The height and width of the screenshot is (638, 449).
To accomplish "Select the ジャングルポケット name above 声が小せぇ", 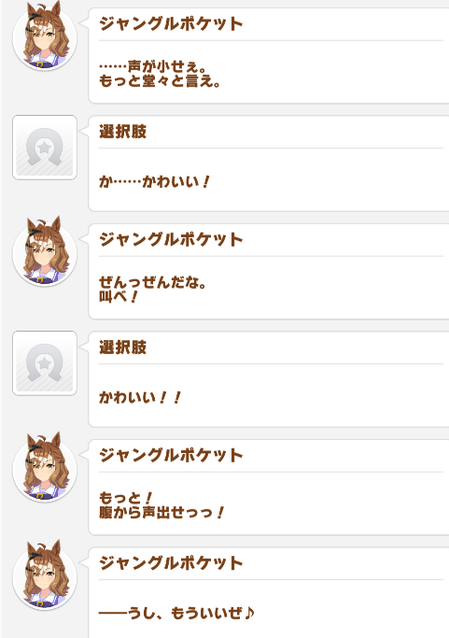I will (x=171, y=24).
